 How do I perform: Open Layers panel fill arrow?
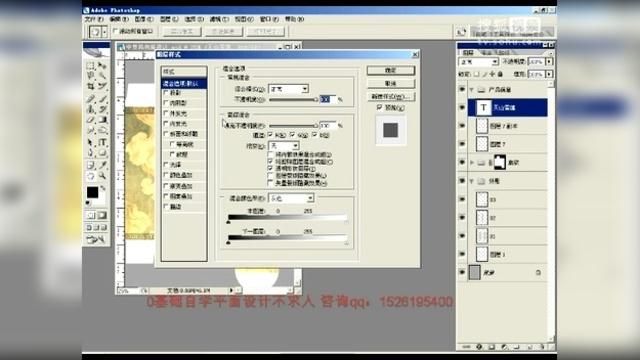[x=549, y=74]
